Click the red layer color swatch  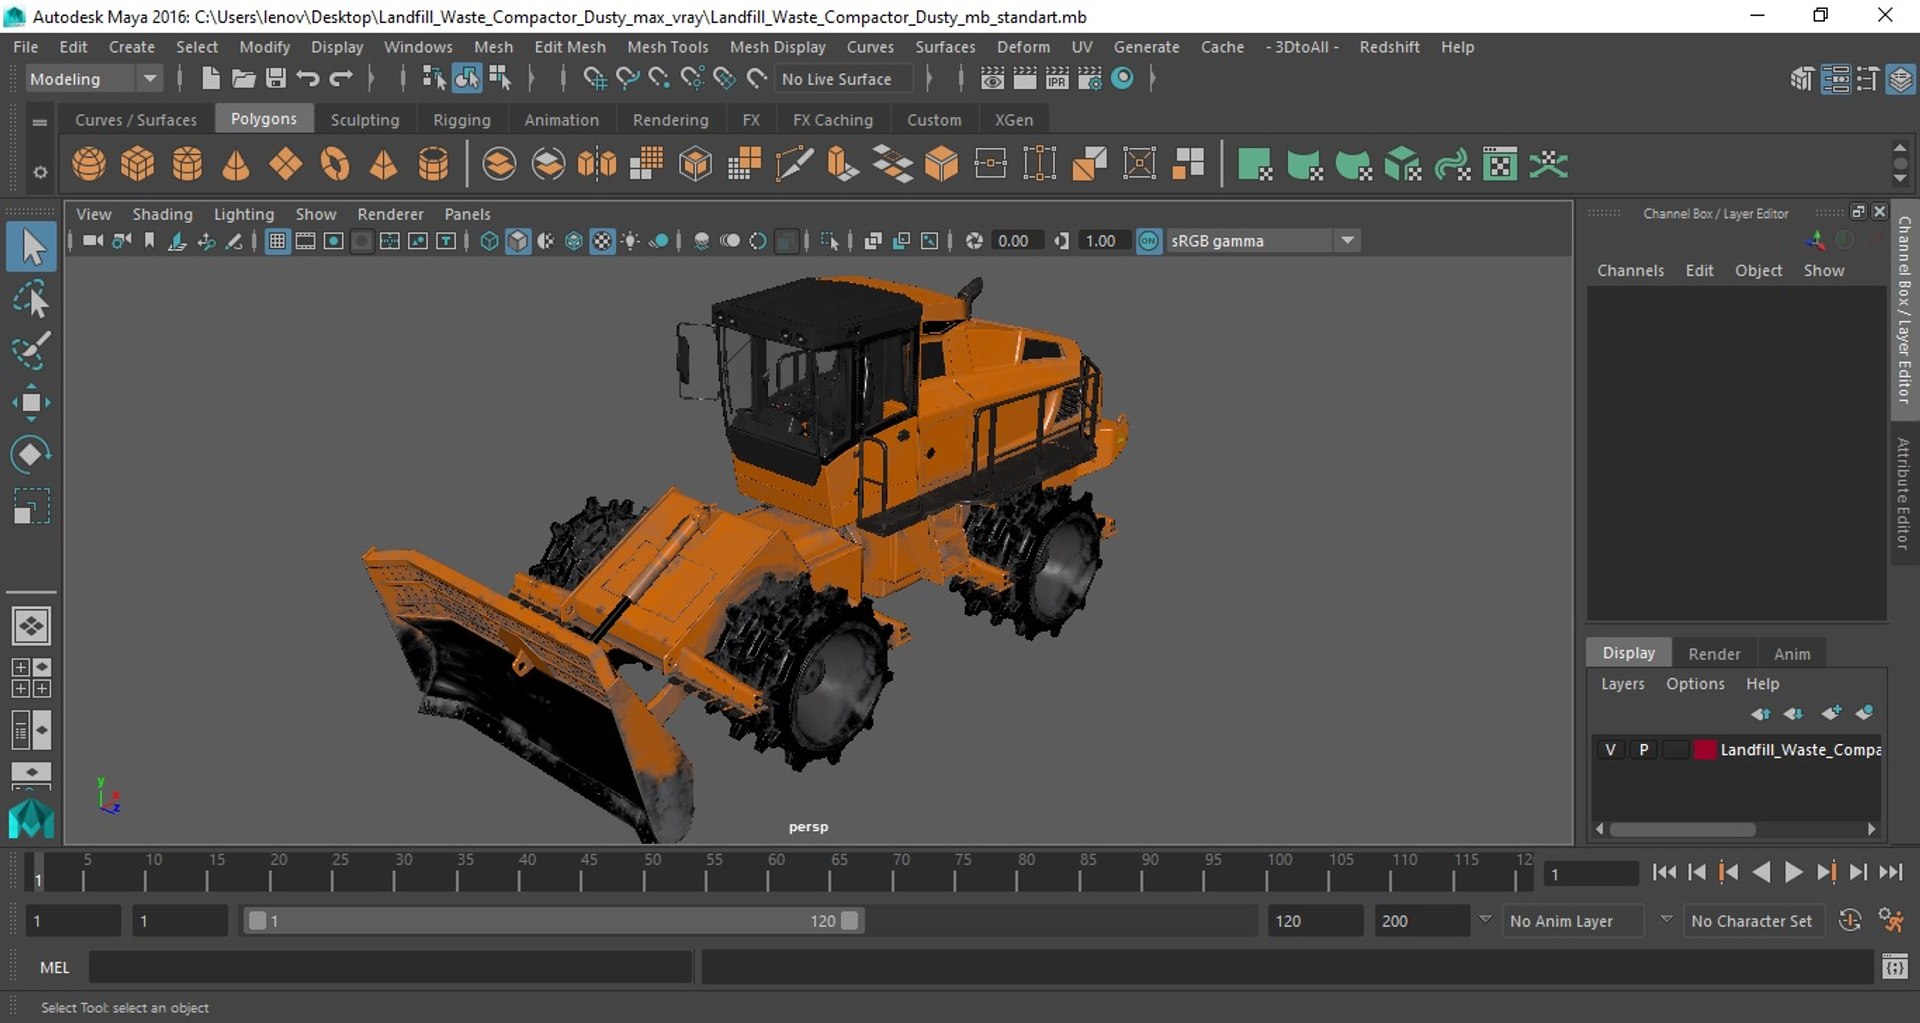pos(1705,750)
